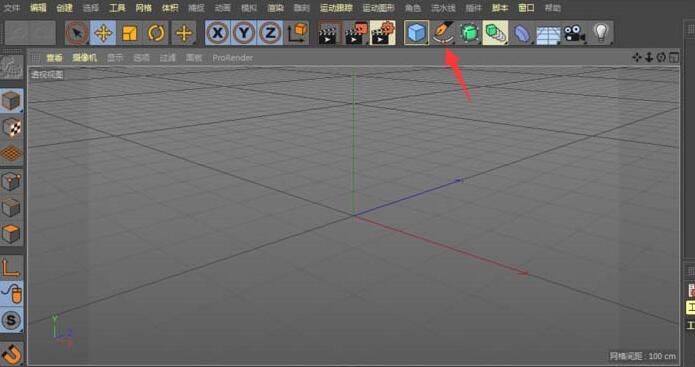Toggle the X axis lock
This screenshot has height=367, width=695.
(x=218, y=33)
